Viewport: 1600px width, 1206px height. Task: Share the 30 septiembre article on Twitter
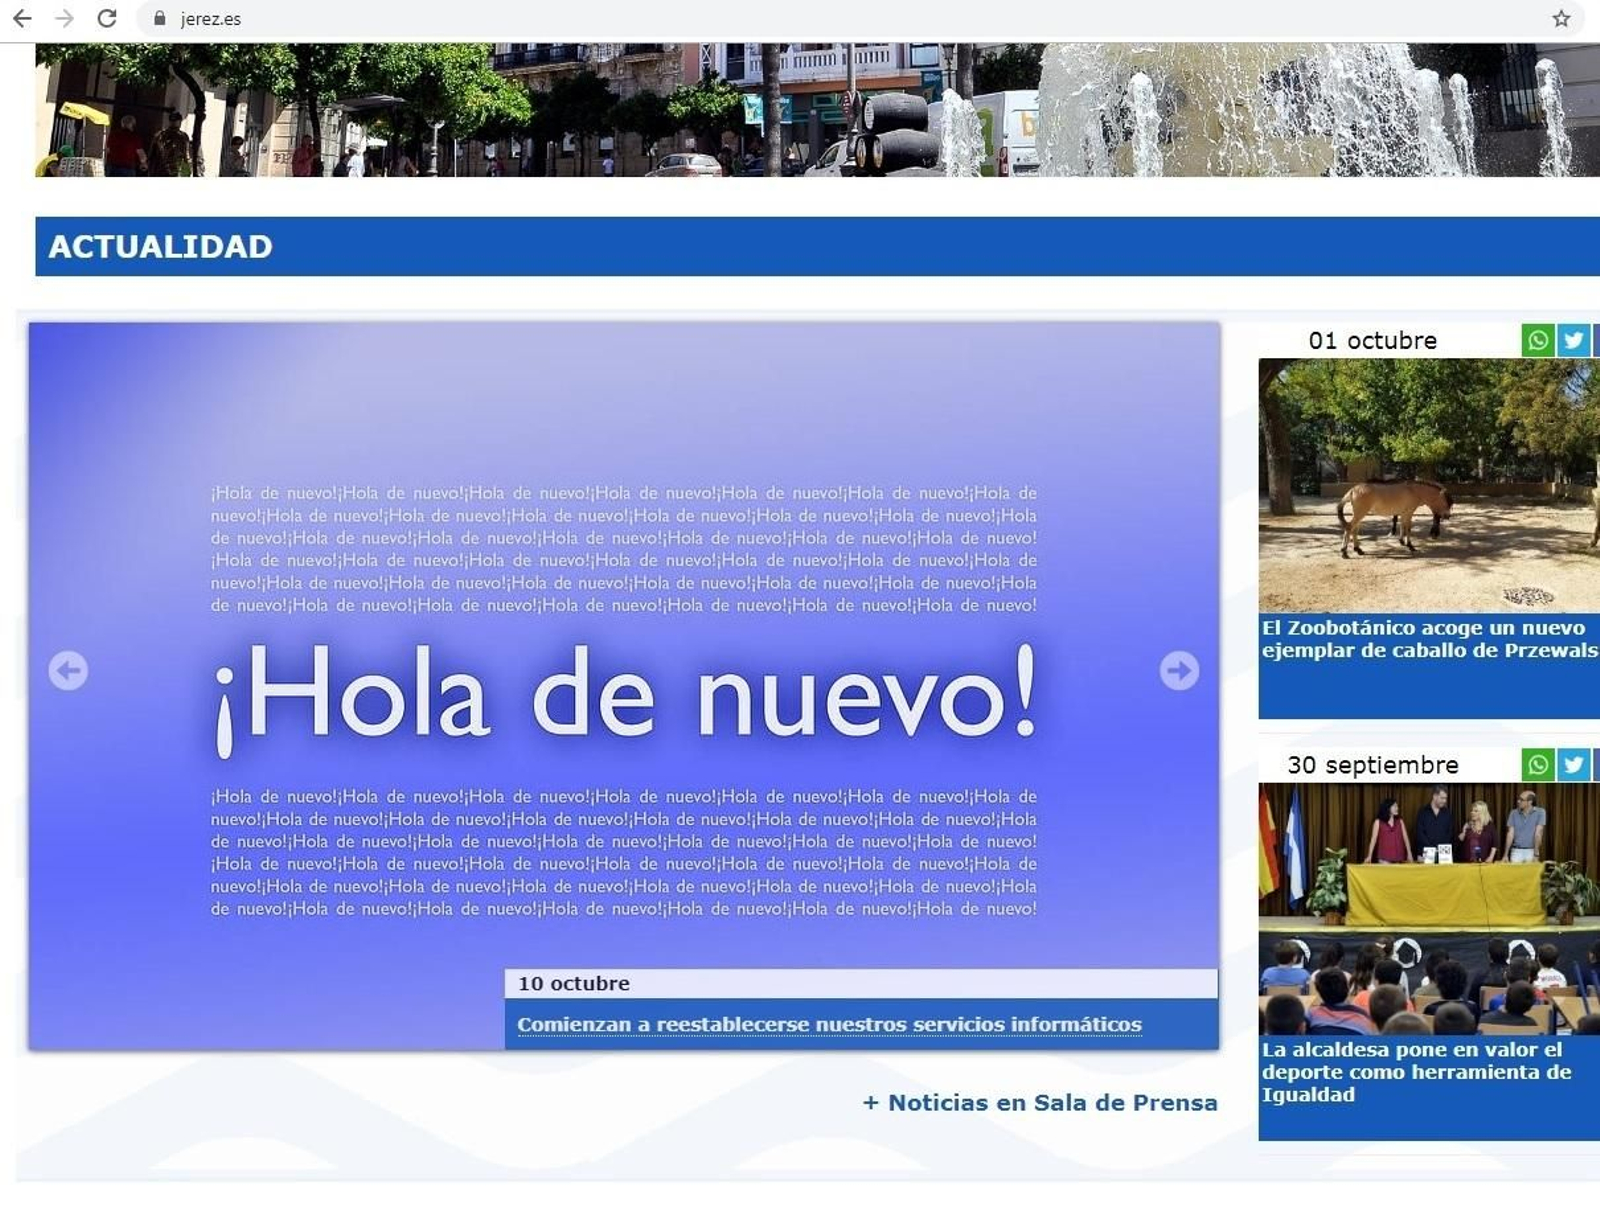tap(1573, 766)
